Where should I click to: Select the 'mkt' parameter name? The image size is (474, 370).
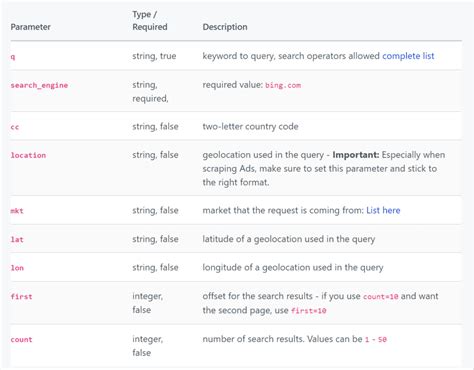click(17, 211)
